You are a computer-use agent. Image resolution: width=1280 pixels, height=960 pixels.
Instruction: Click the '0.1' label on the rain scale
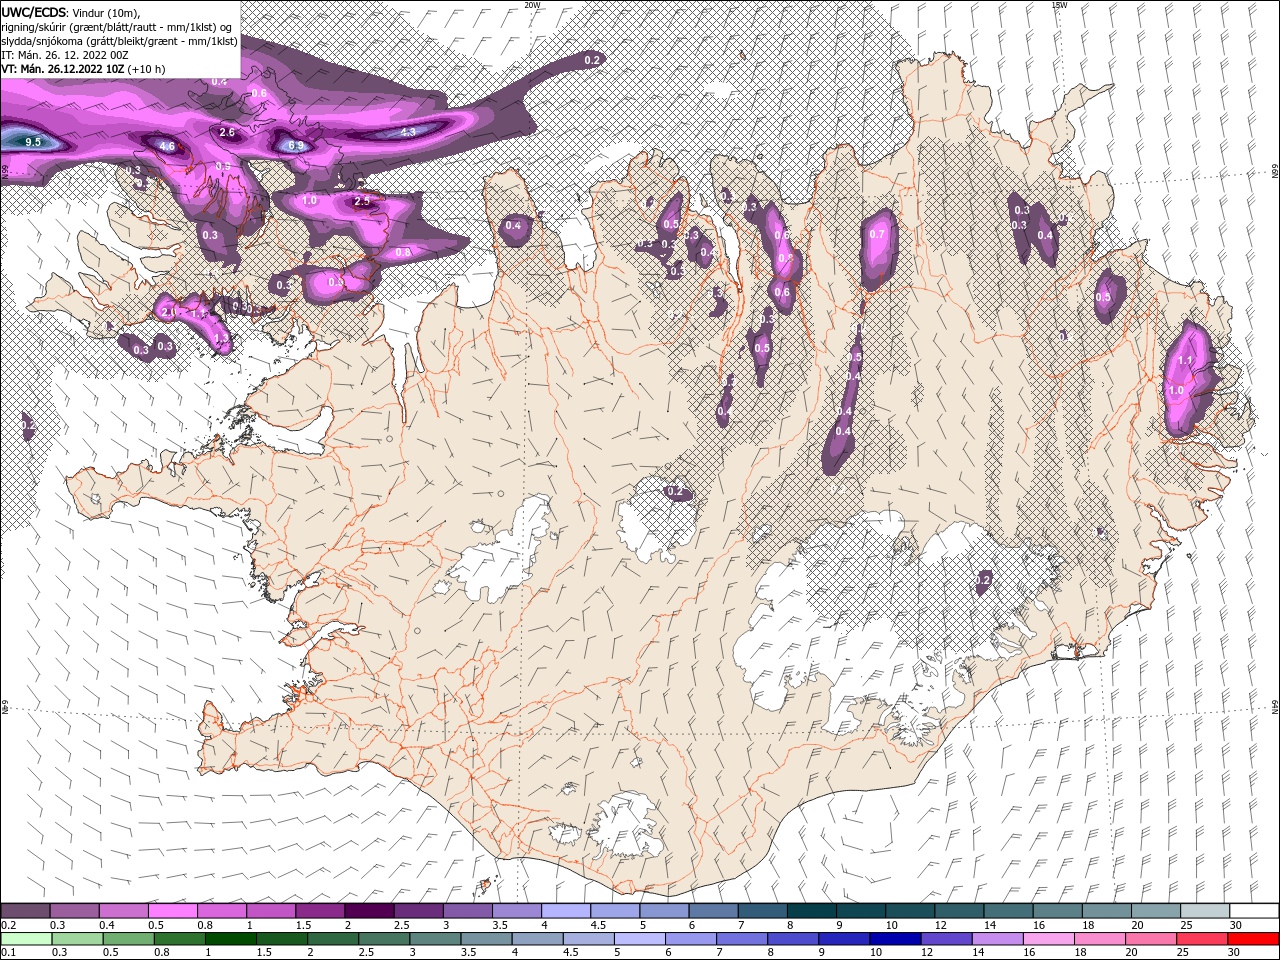8,953
